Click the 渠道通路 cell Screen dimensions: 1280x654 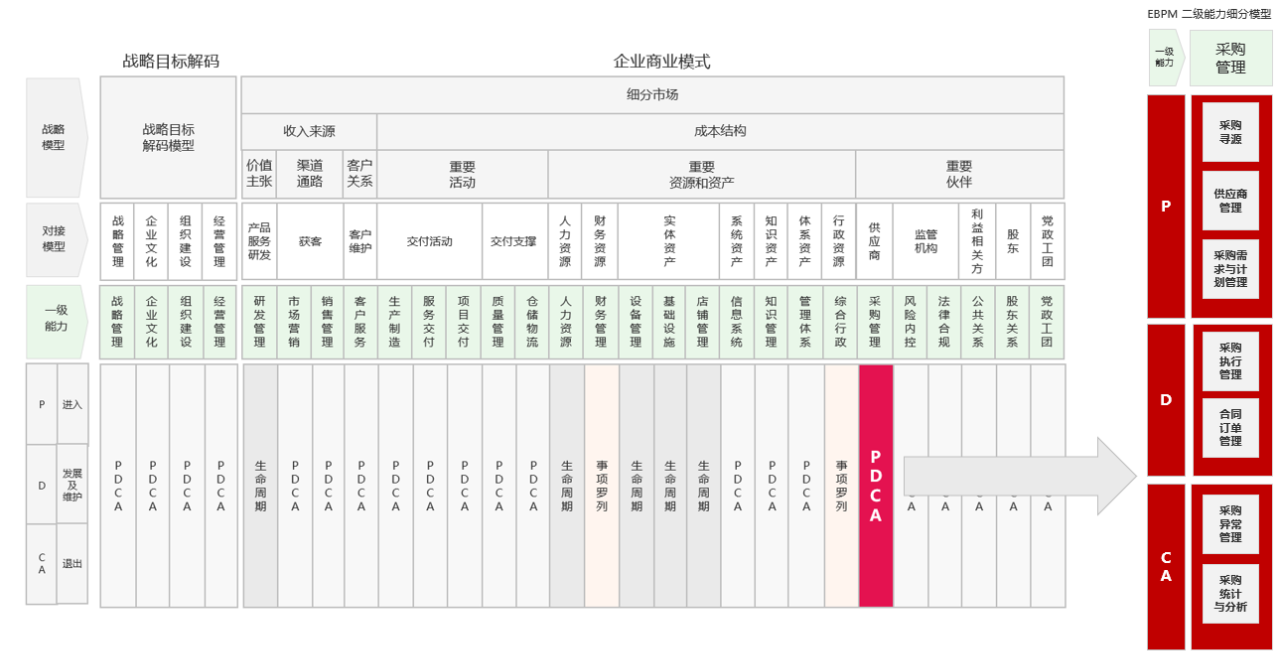310,174
